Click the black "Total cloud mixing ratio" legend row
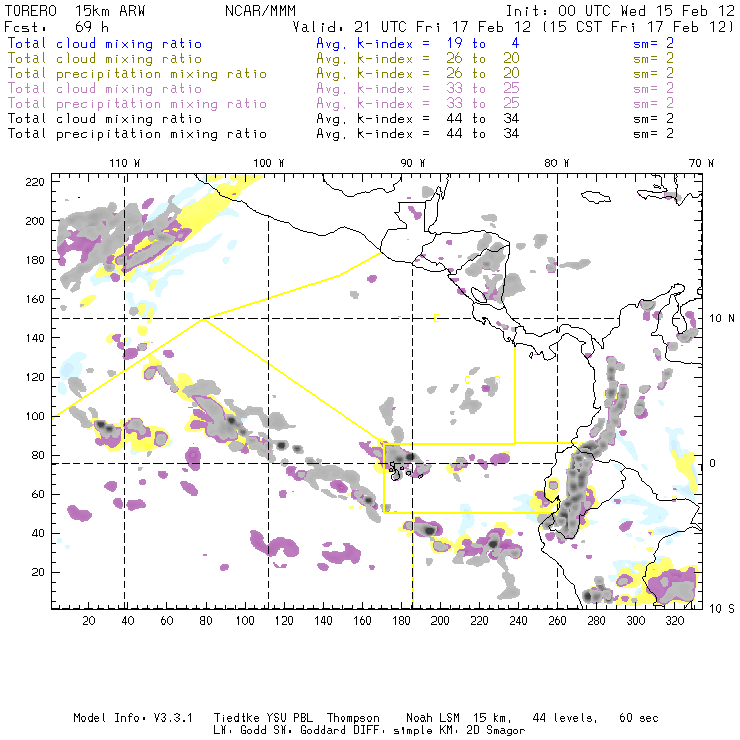The height and width of the screenshot is (740, 740). pos(105,118)
